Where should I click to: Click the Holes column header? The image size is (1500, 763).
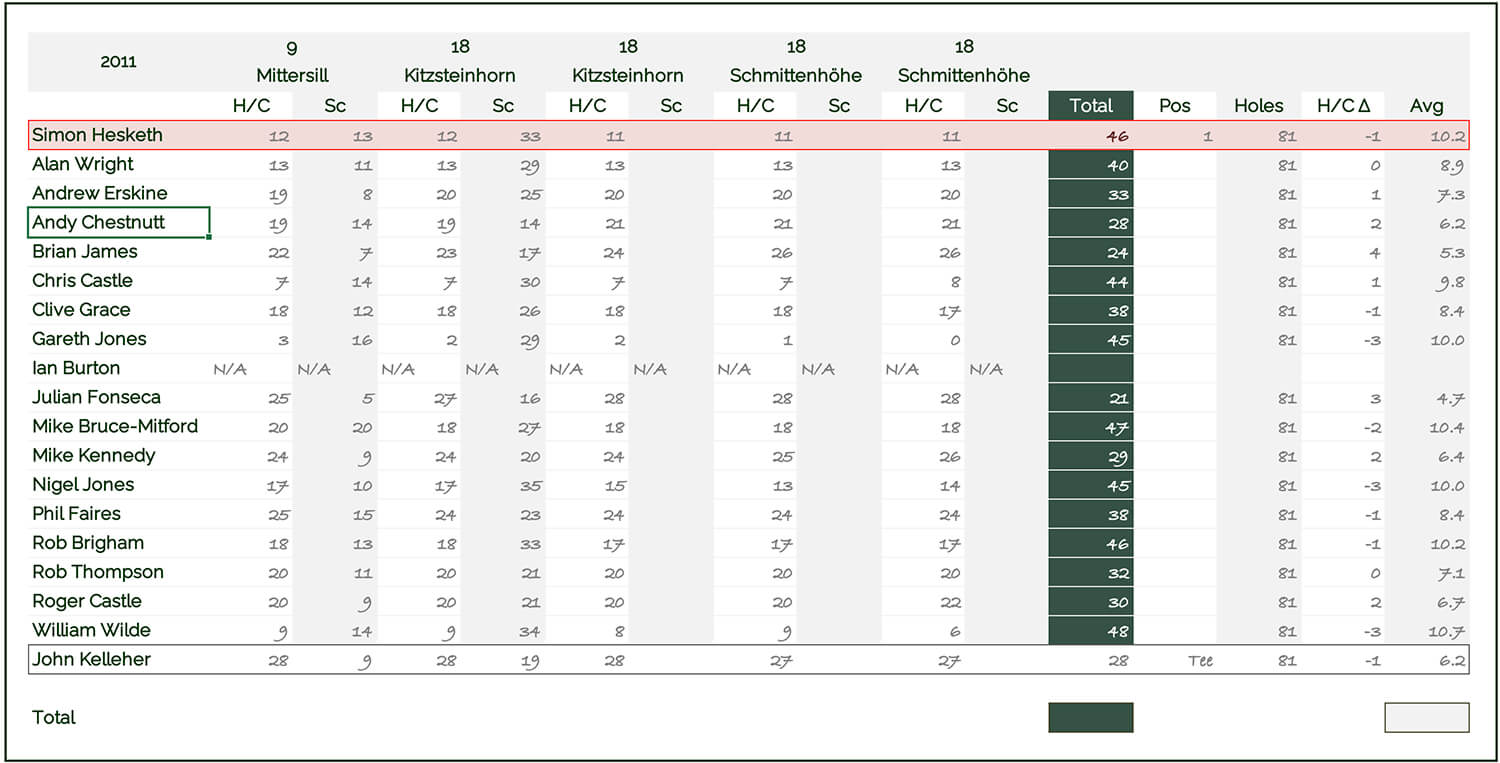[x=1259, y=105]
